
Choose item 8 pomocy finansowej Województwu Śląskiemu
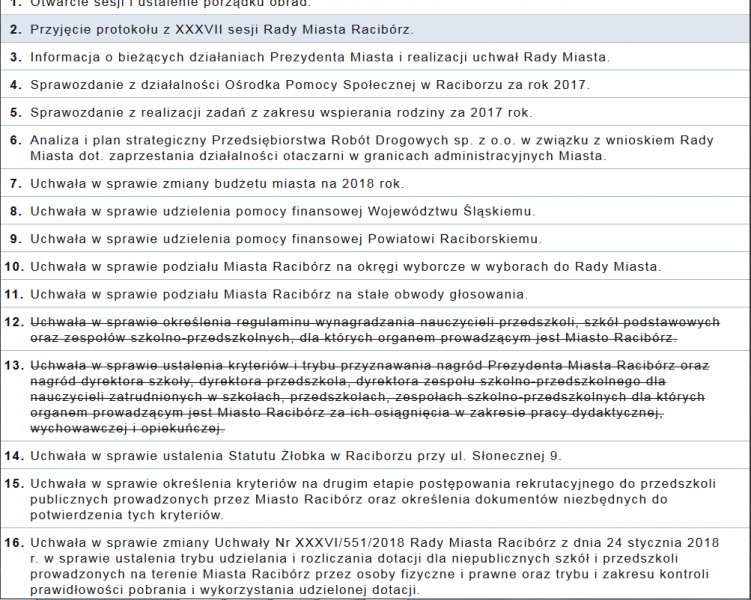point(376,211)
